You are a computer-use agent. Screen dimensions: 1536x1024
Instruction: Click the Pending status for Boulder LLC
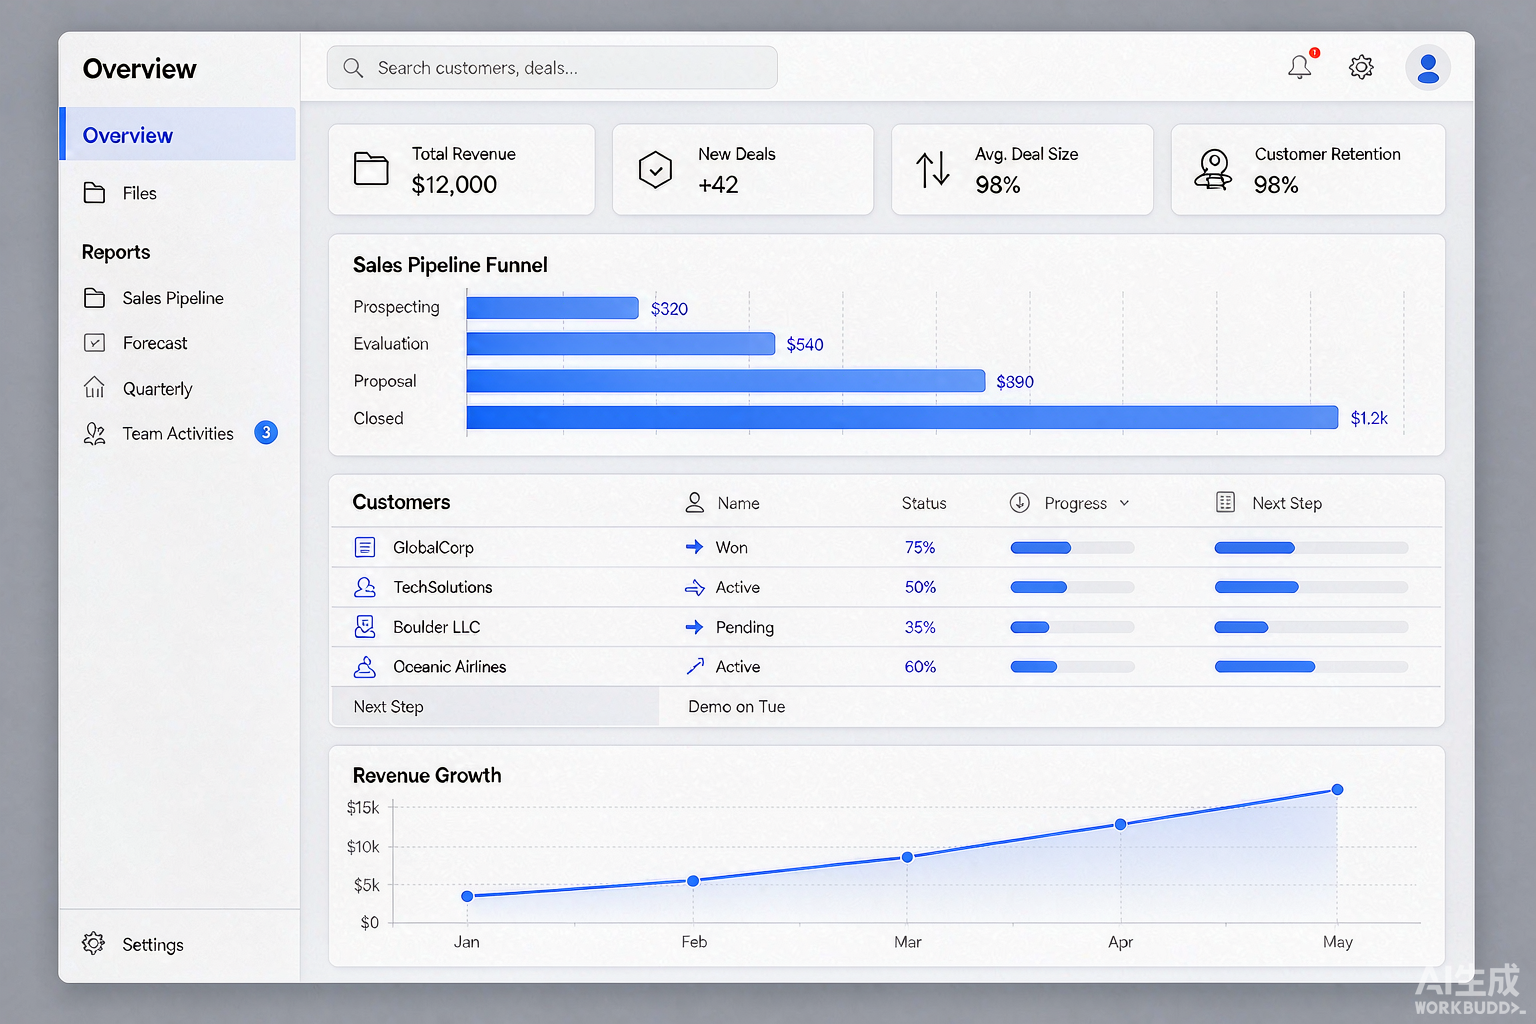pos(745,627)
